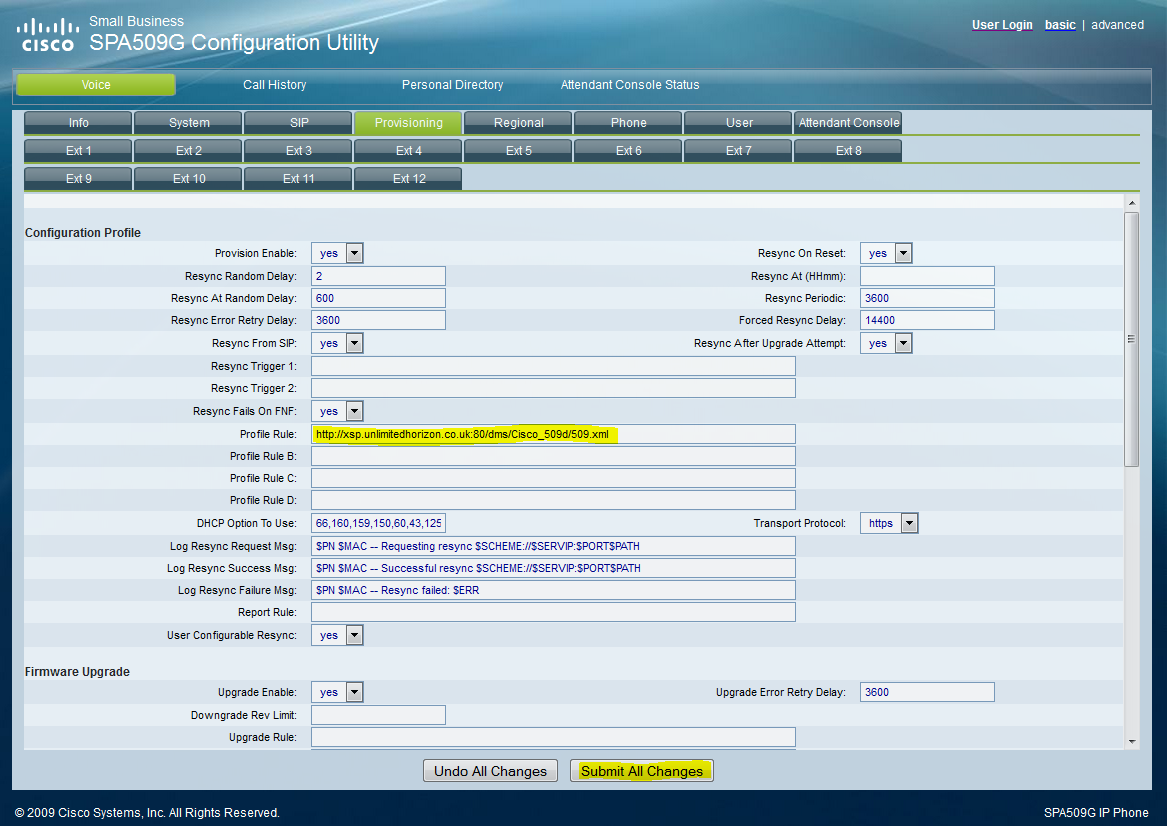Click the Log Resync Success Msg field

[553, 568]
